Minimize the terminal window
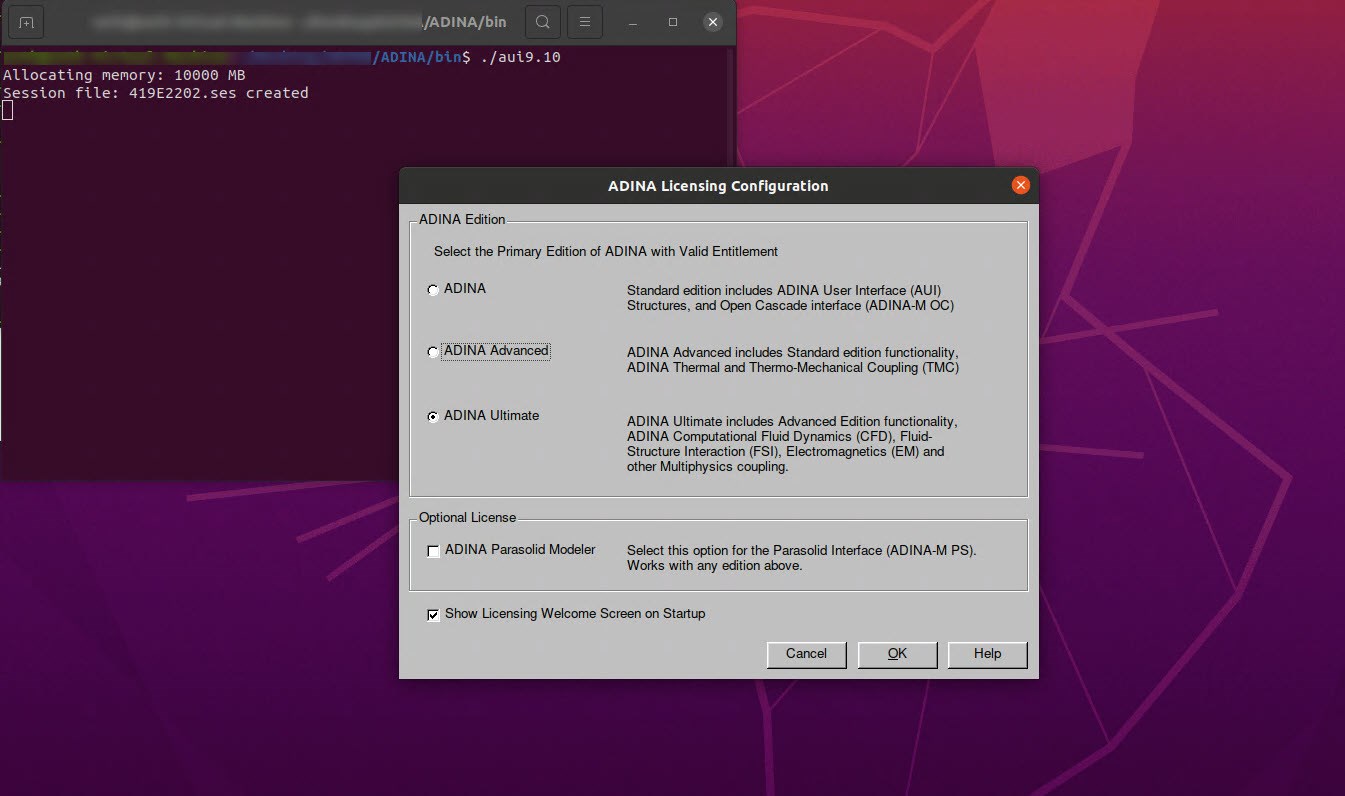This screenshot has width=1345, height=796. 632,21
